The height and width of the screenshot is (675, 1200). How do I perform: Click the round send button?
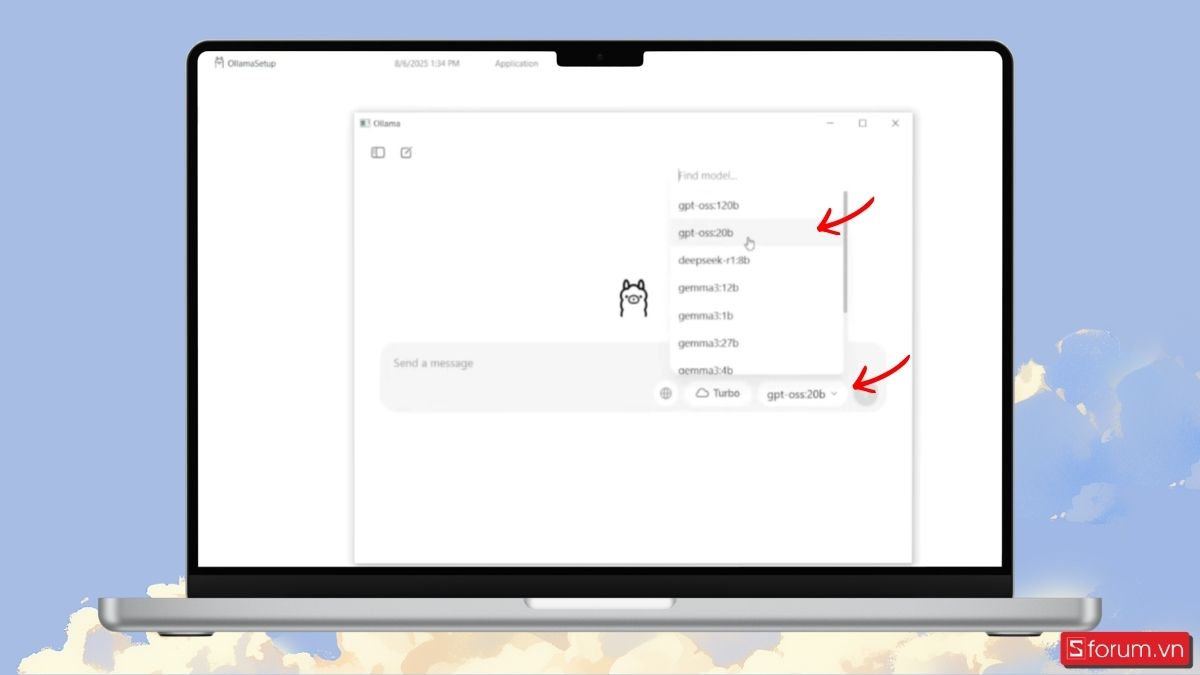point(867,394)
